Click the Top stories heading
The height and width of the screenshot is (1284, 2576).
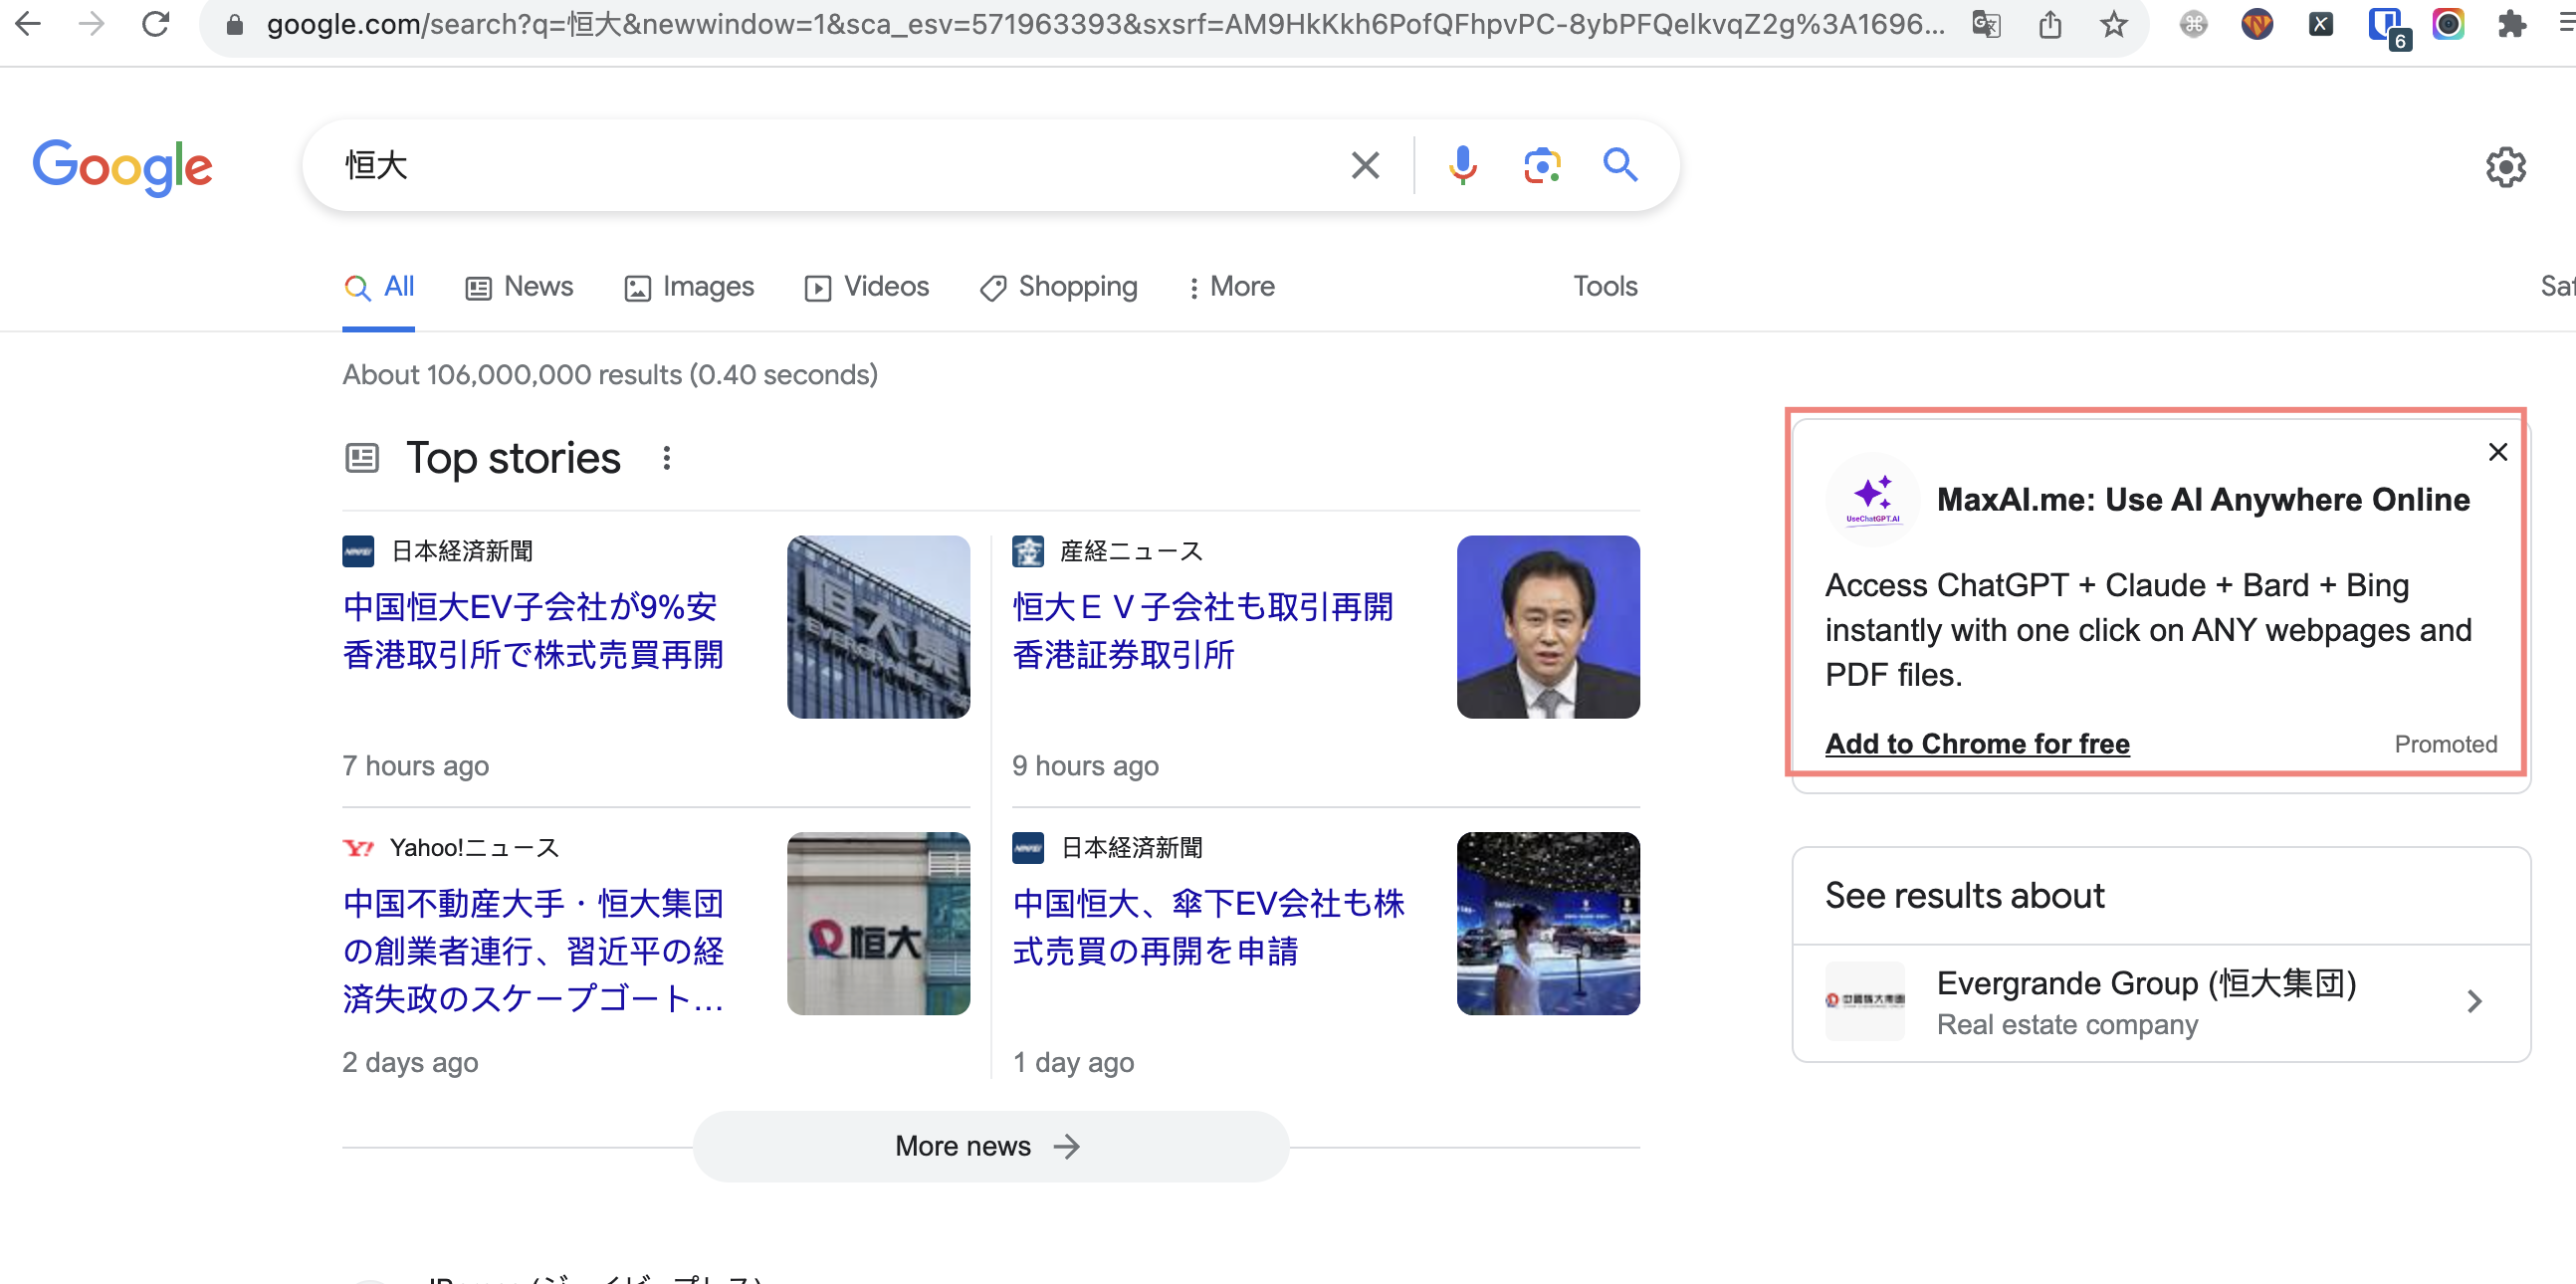(x=513, y=458)
